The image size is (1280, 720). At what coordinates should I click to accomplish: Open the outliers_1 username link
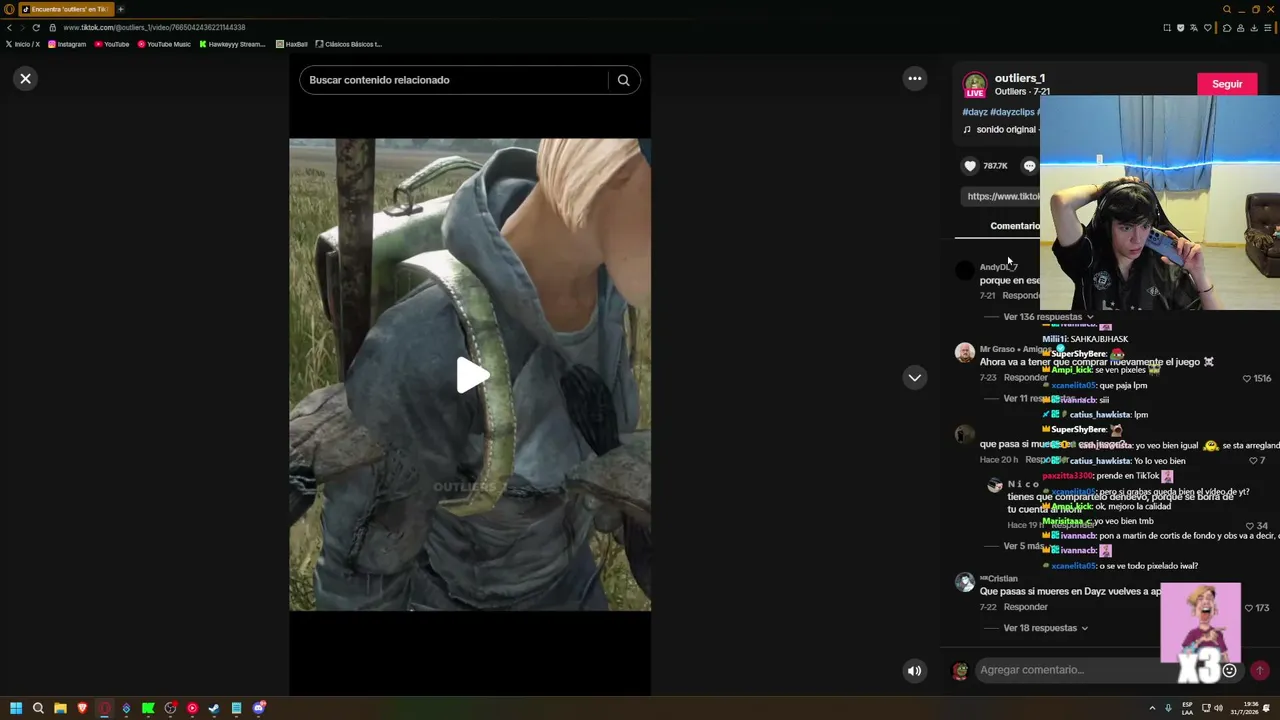[x=1020, y=78]
